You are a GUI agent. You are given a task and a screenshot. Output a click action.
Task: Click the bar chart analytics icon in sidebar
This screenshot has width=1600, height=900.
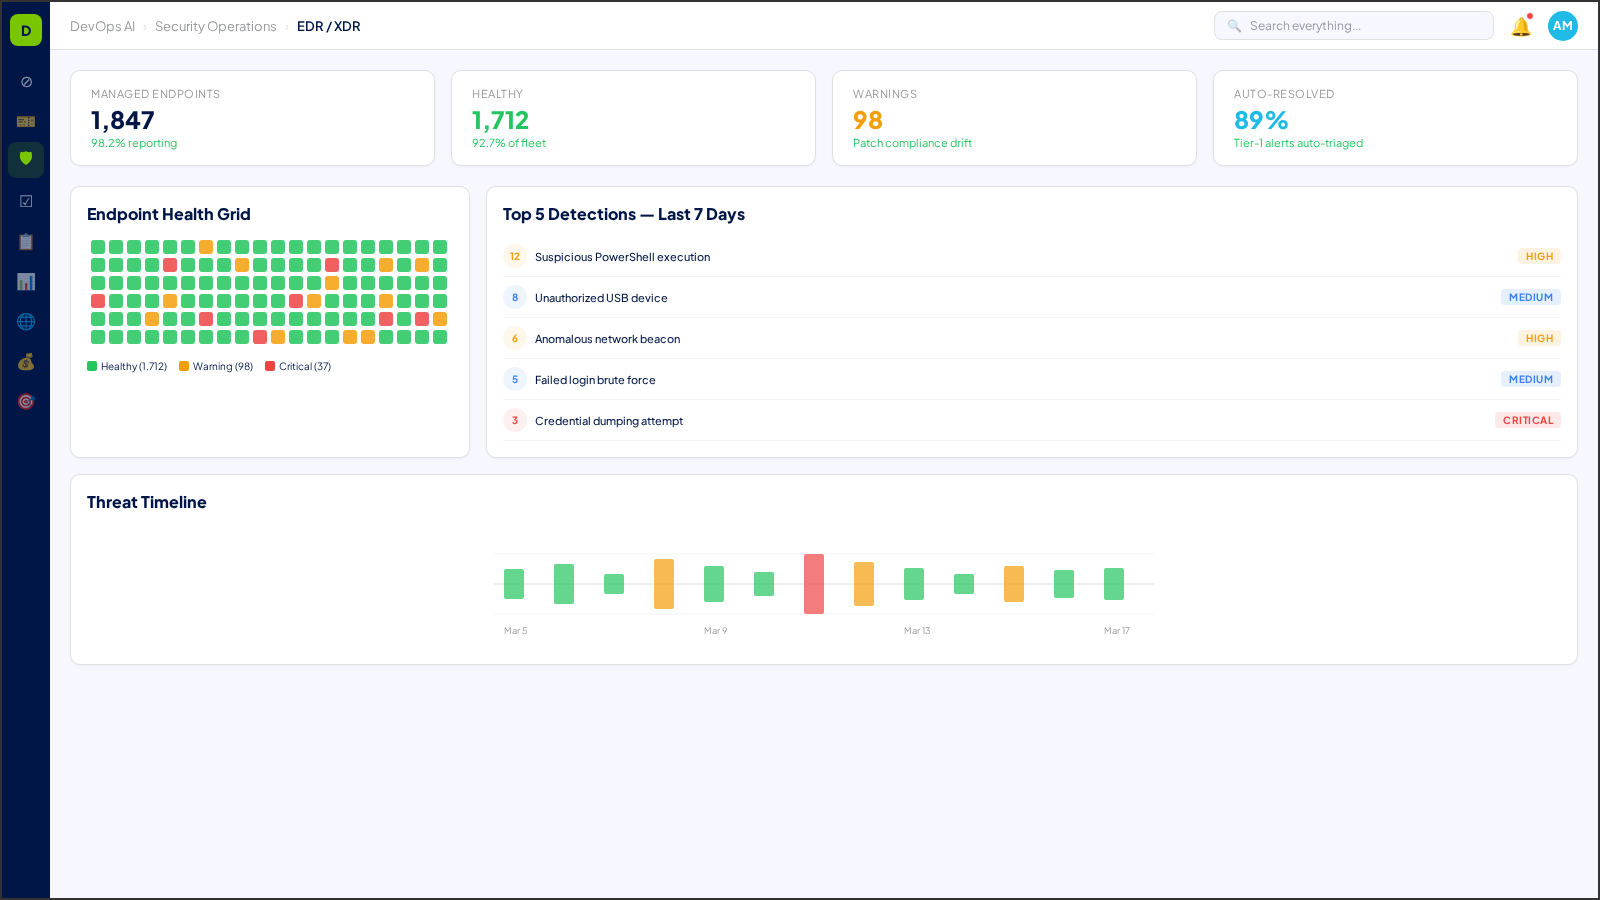coord(26,281)
